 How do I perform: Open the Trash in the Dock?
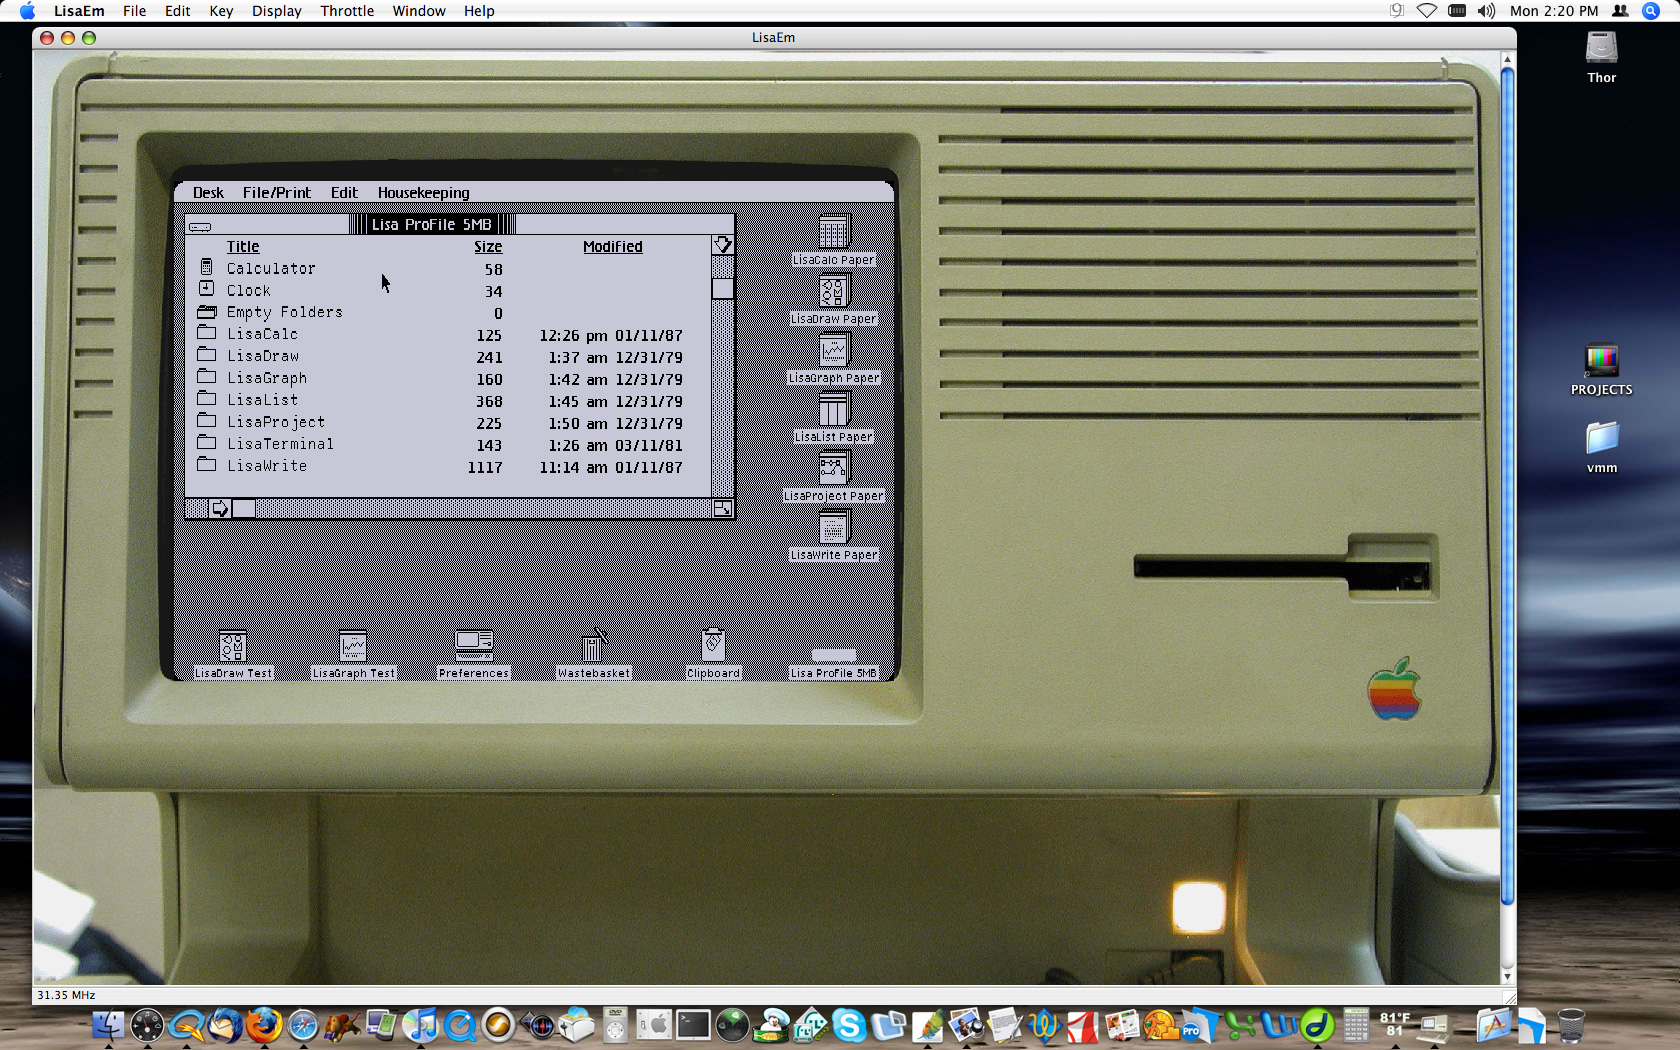[1571, 1025]
